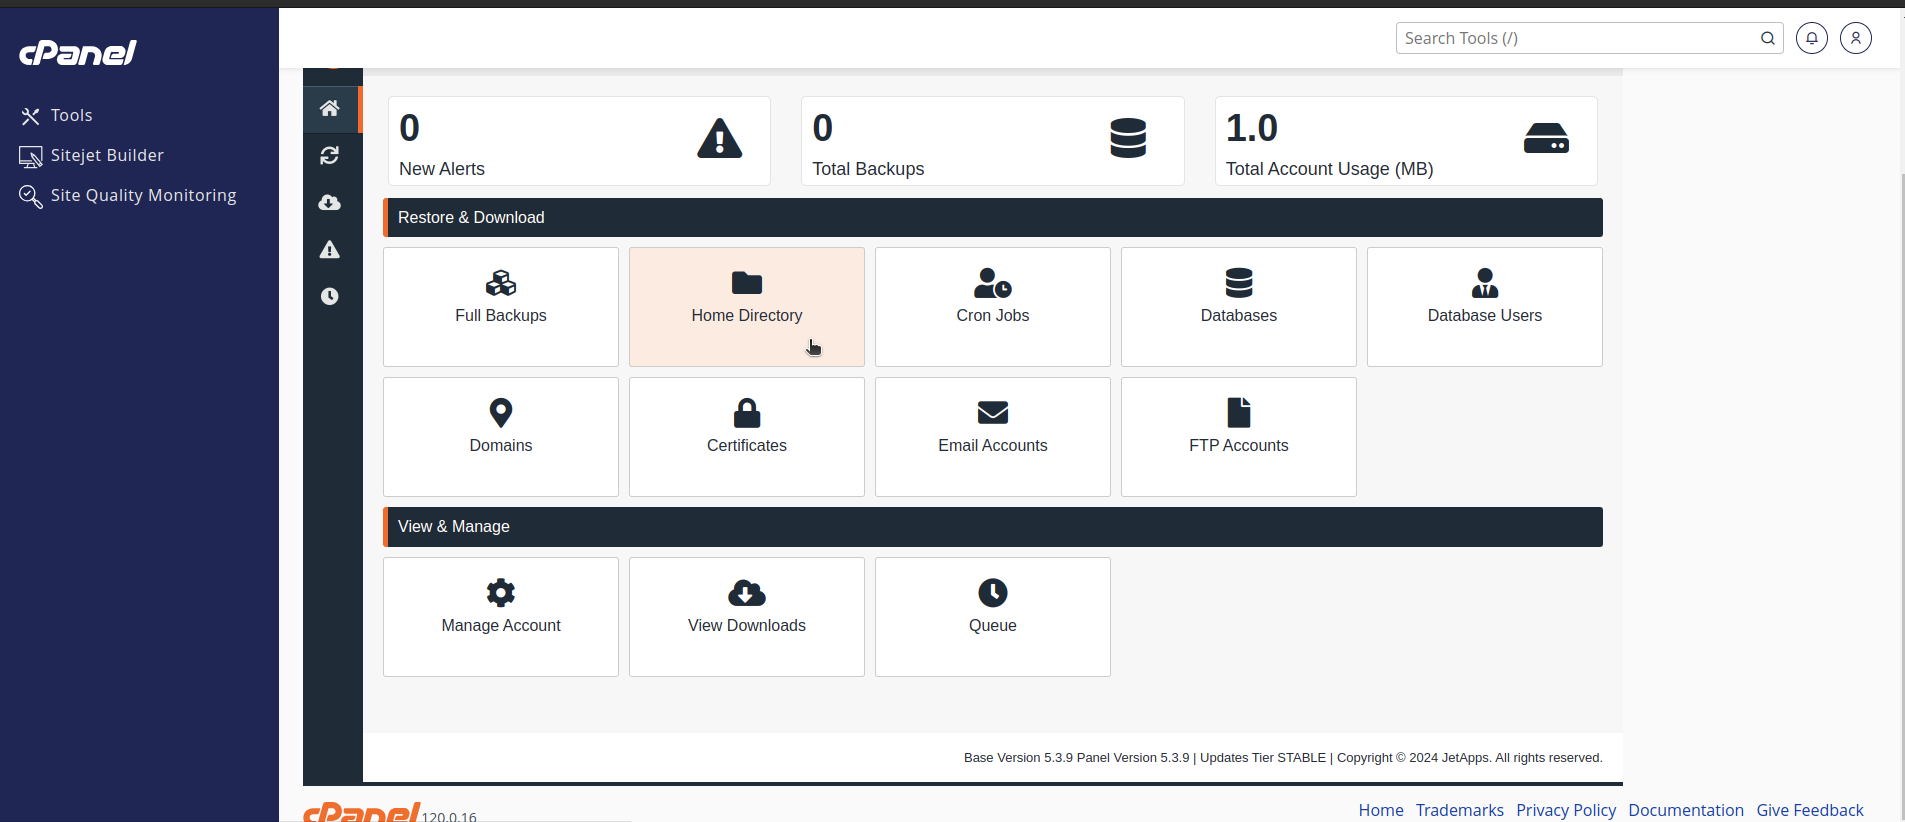1905x822 pixels.
Task: Open the notifications bell icon
Action: pos(1812,38)
